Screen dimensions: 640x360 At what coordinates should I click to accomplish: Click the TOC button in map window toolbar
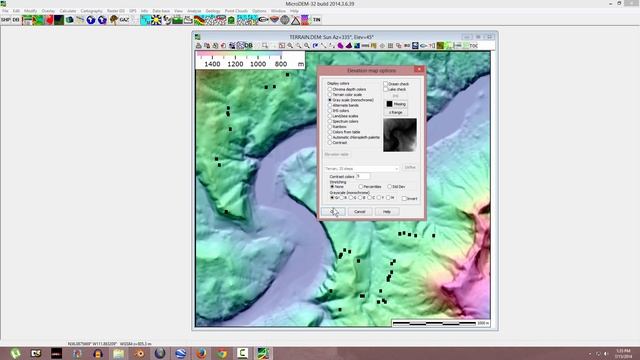pyautogui.click(x=473, y=46)
